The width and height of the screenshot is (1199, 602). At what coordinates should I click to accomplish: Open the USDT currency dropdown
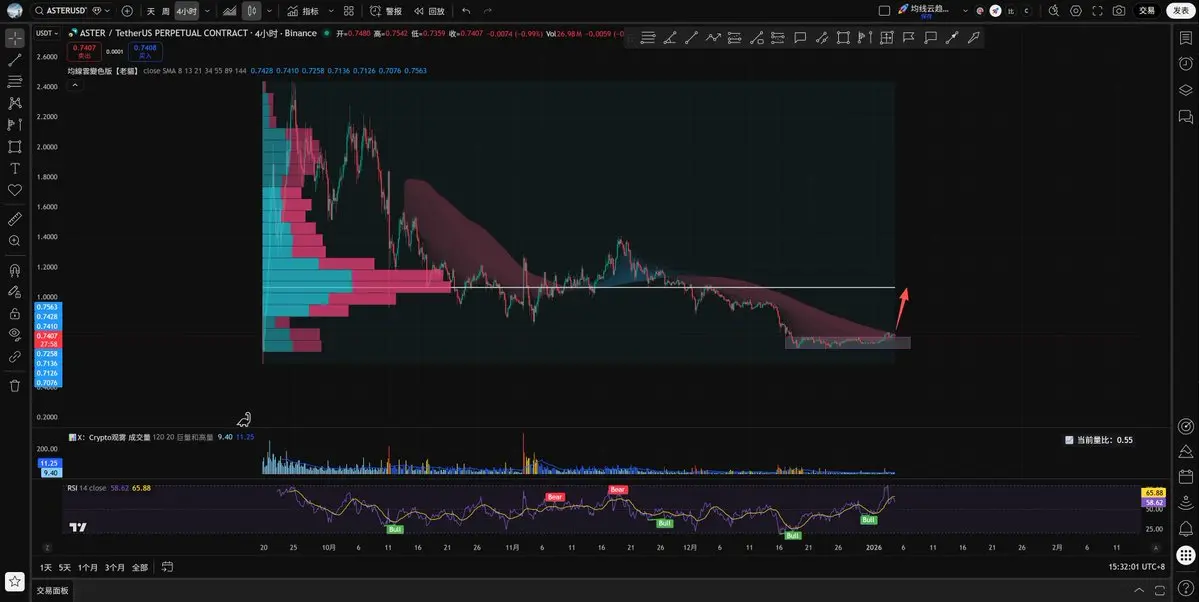click(47, 33)
